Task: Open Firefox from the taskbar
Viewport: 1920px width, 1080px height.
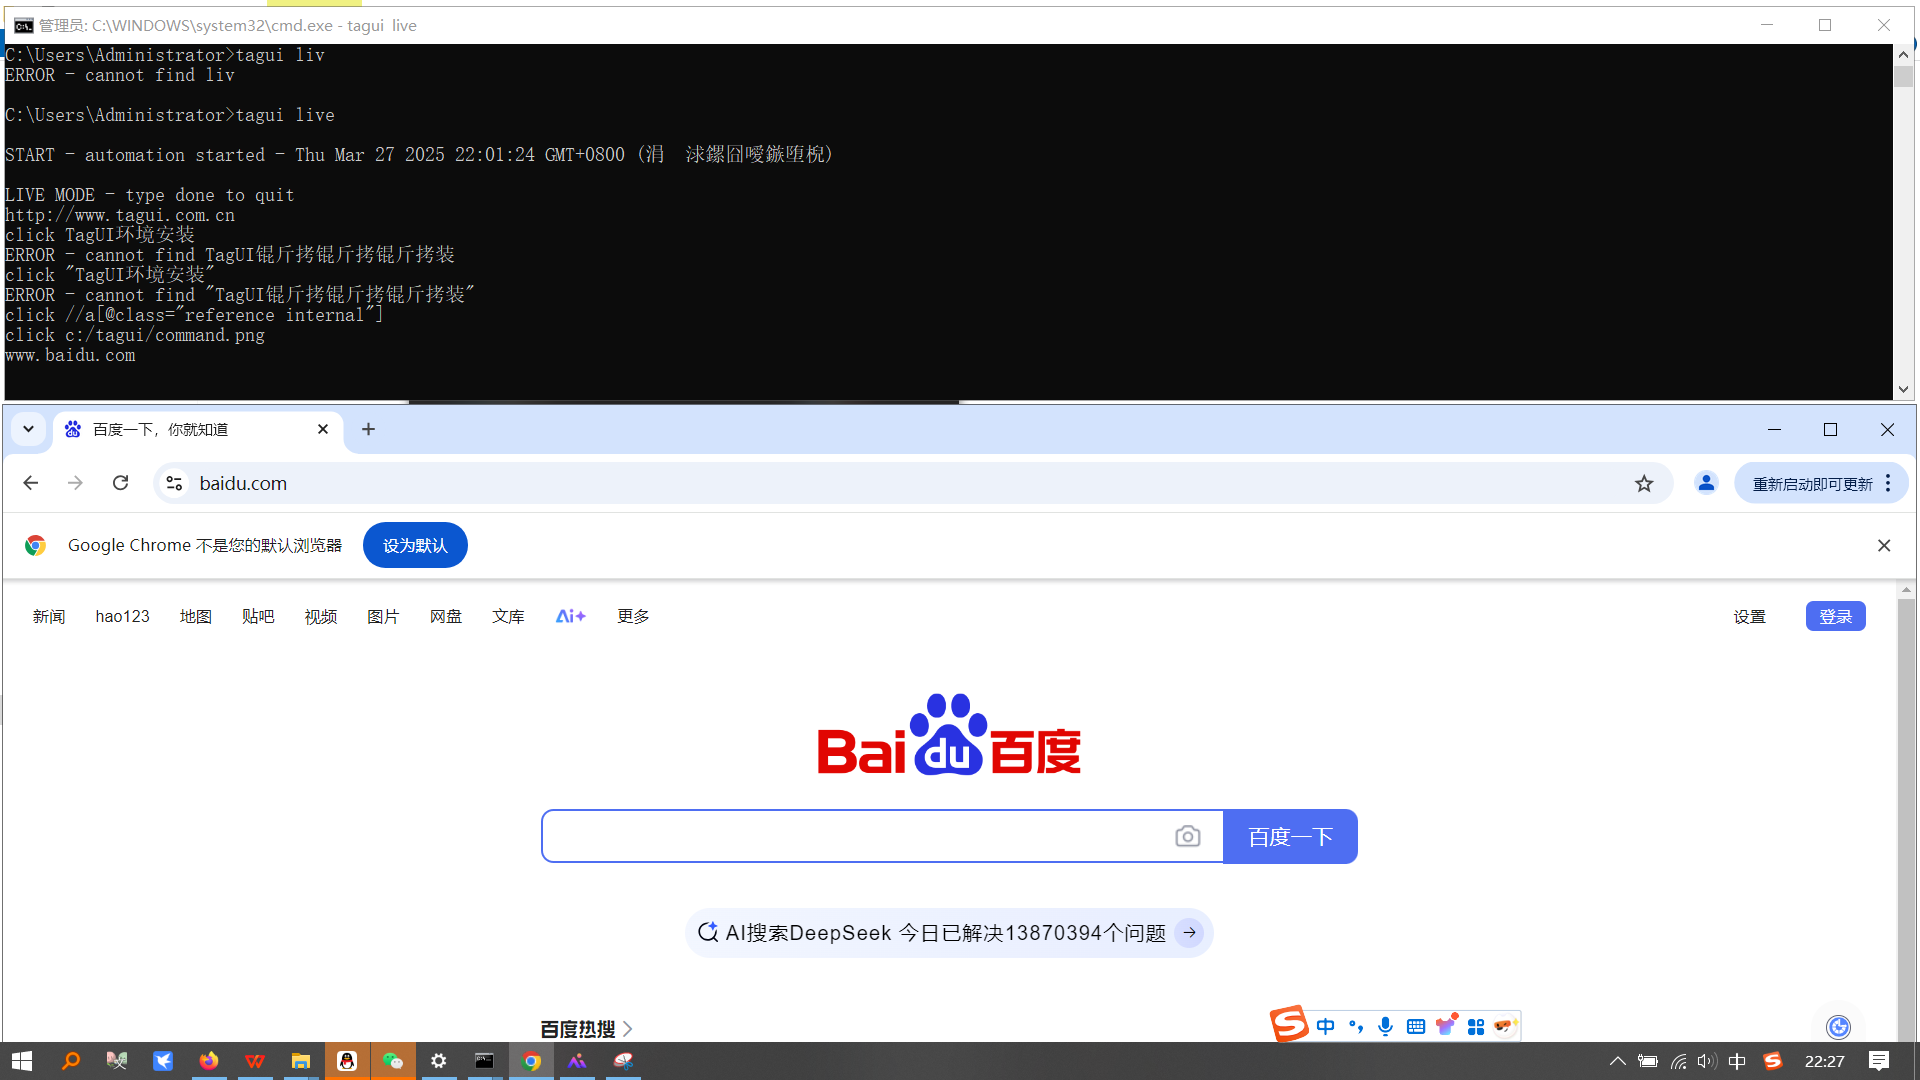Action: point(208,1061)
